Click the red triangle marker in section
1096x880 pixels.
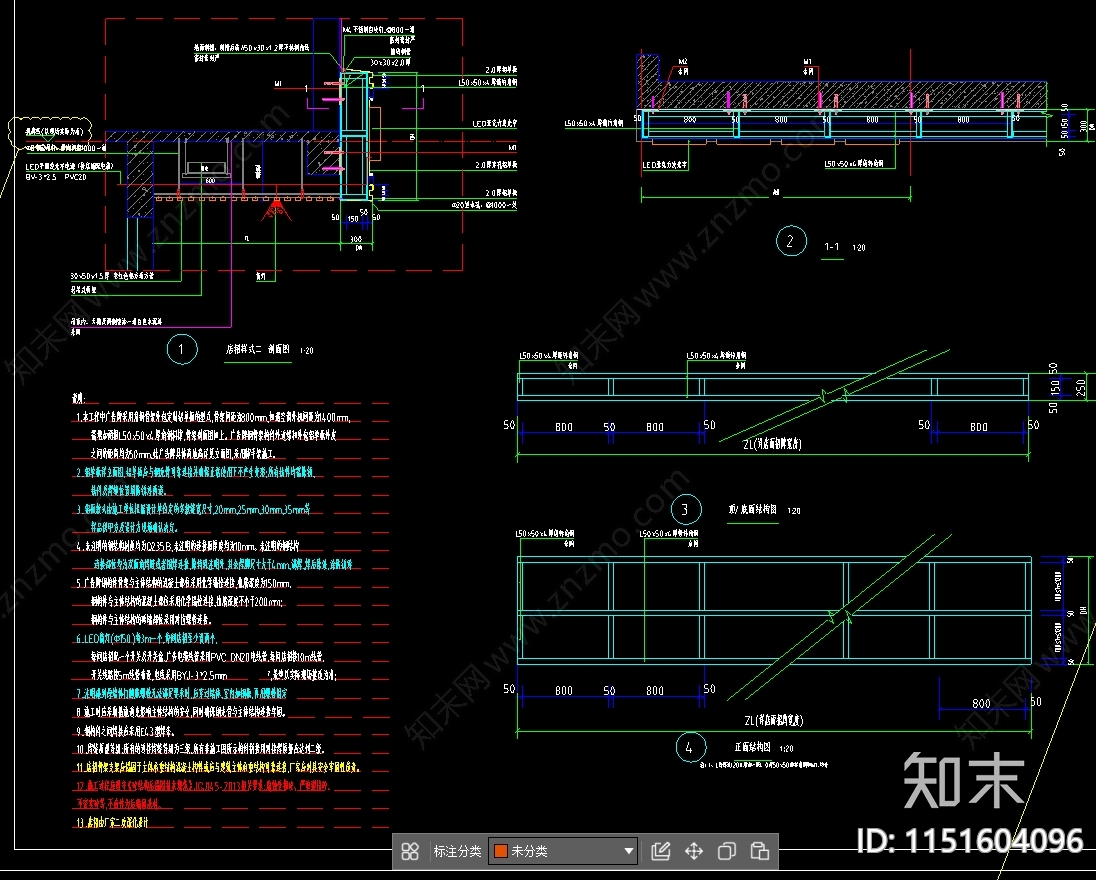[x=276, y=210]
